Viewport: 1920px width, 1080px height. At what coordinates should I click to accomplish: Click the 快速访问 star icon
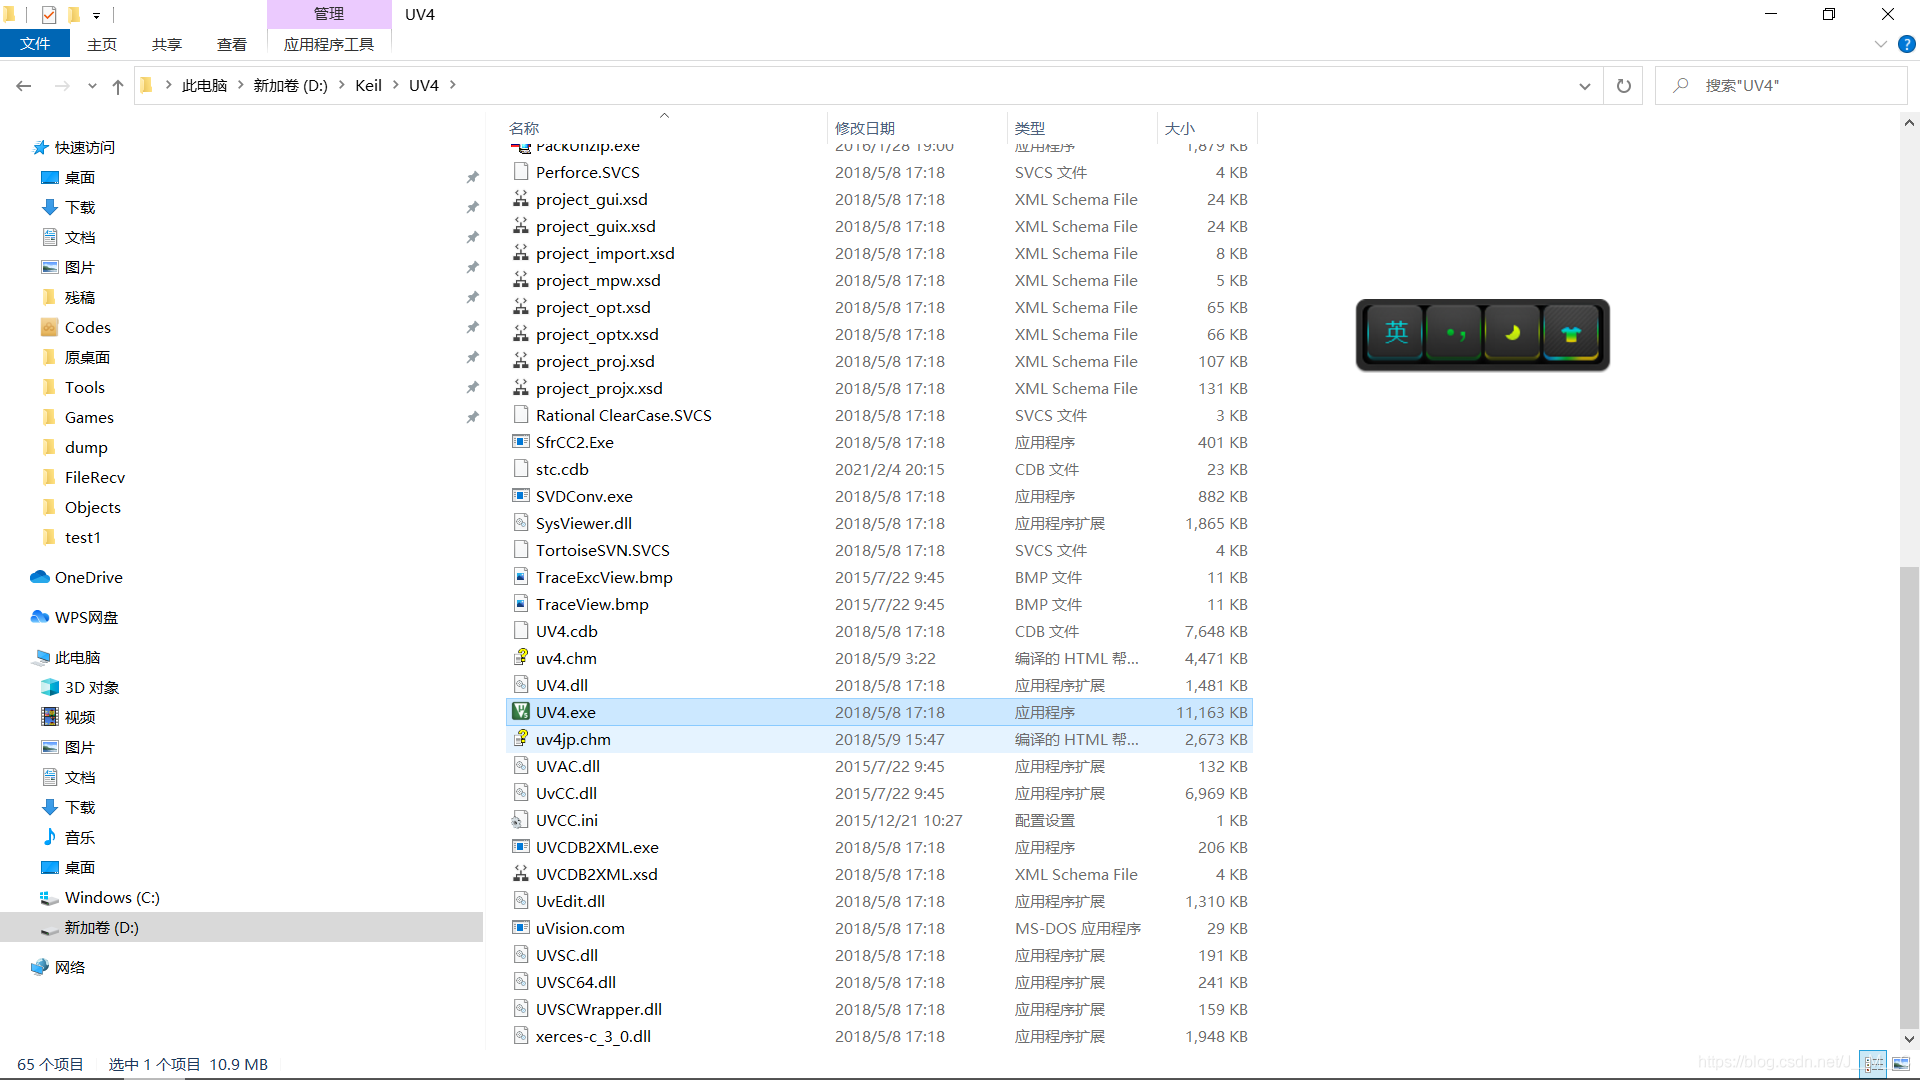click(40, 147)
